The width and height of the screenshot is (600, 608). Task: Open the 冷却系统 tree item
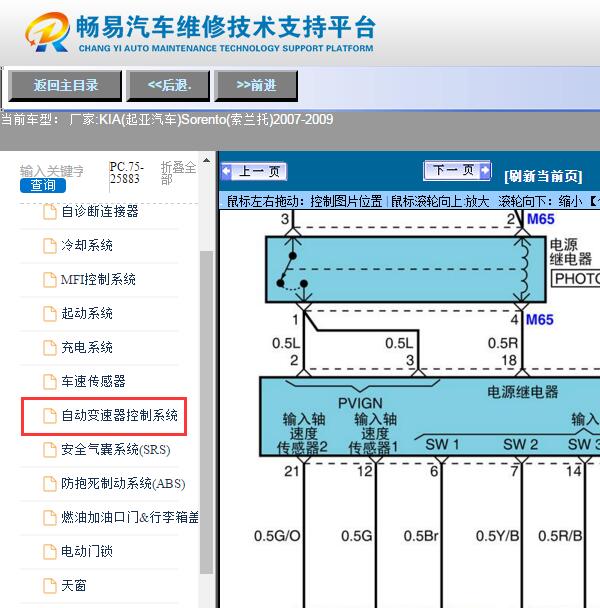click(87, 245)
